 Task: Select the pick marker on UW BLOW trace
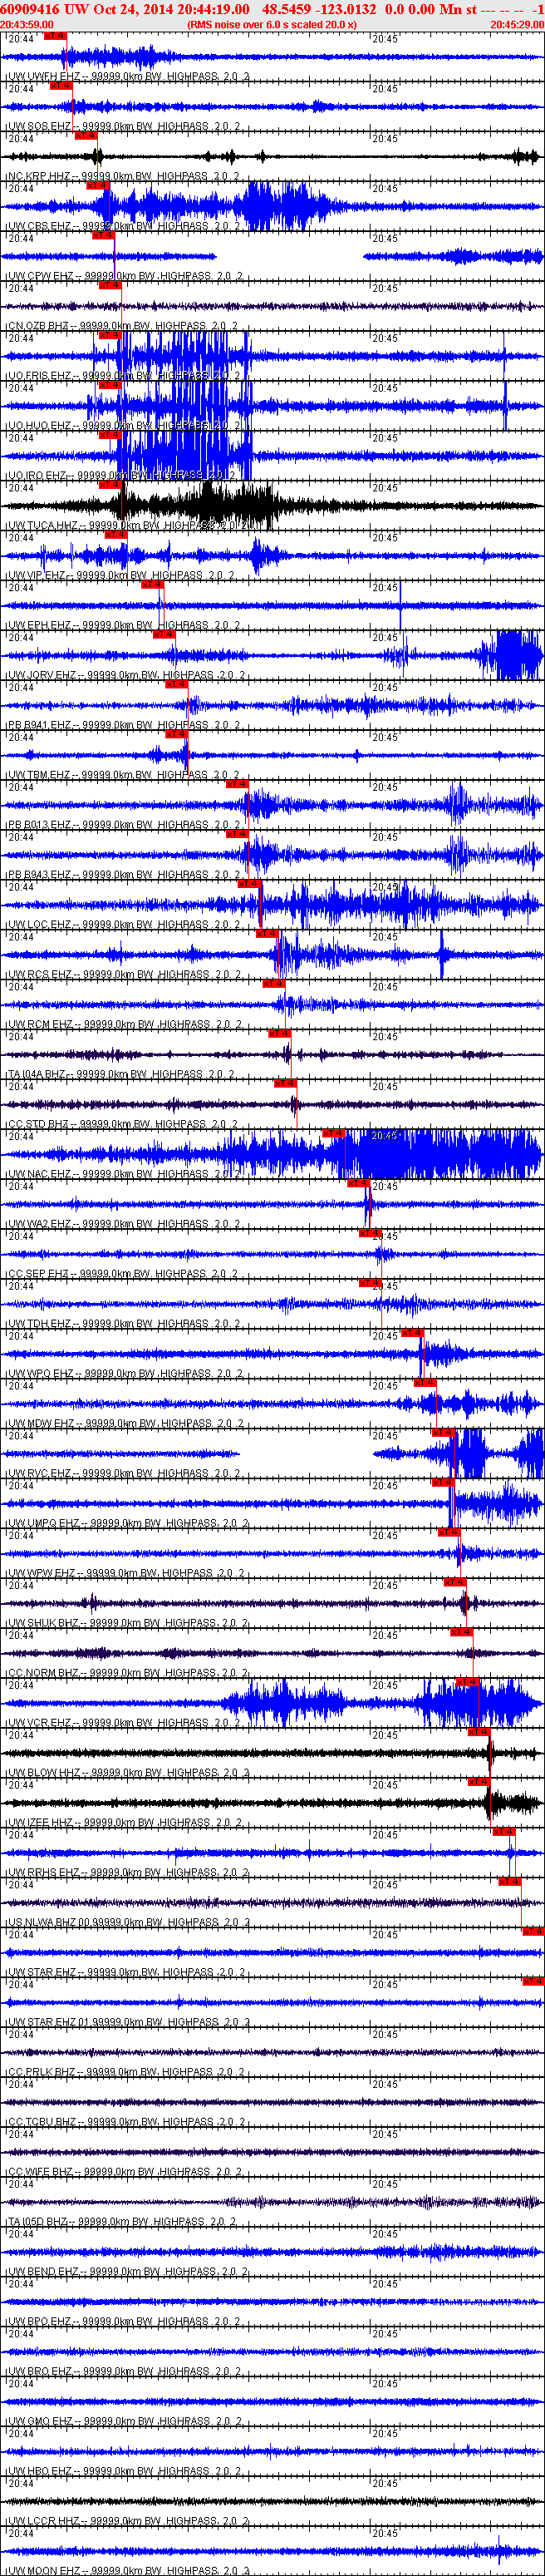click(479, 1732)
